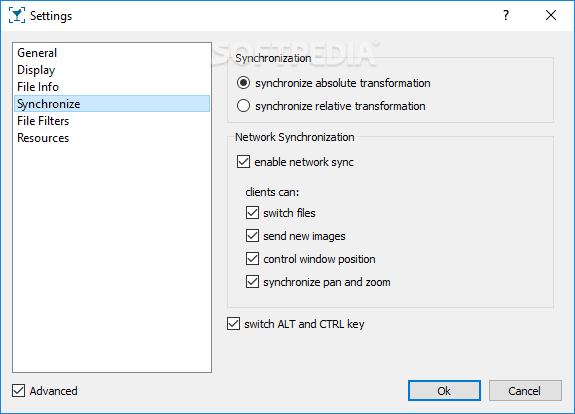Confirm settings with the Ok button
This screenshot has width=575, height=414.
point(444,391)
